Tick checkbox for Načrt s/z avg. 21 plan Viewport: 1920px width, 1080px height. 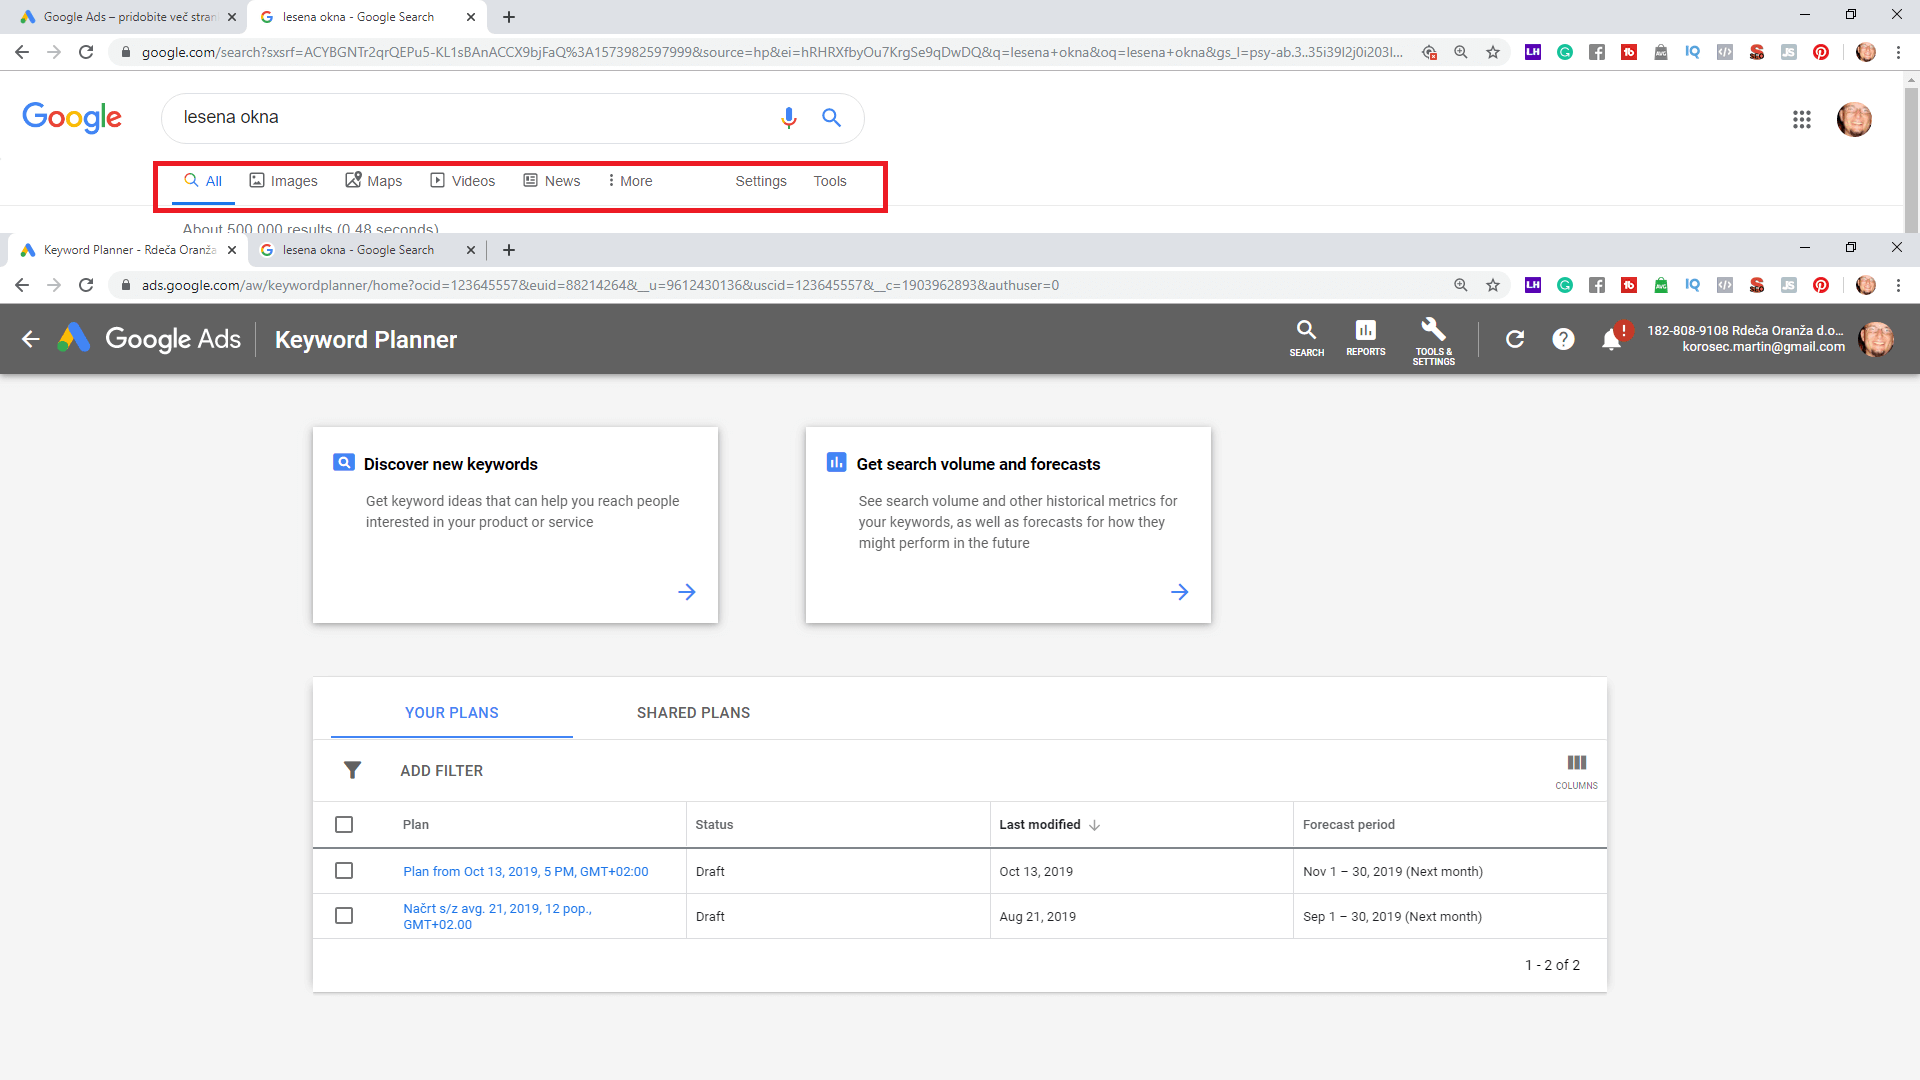coord(344,915)
